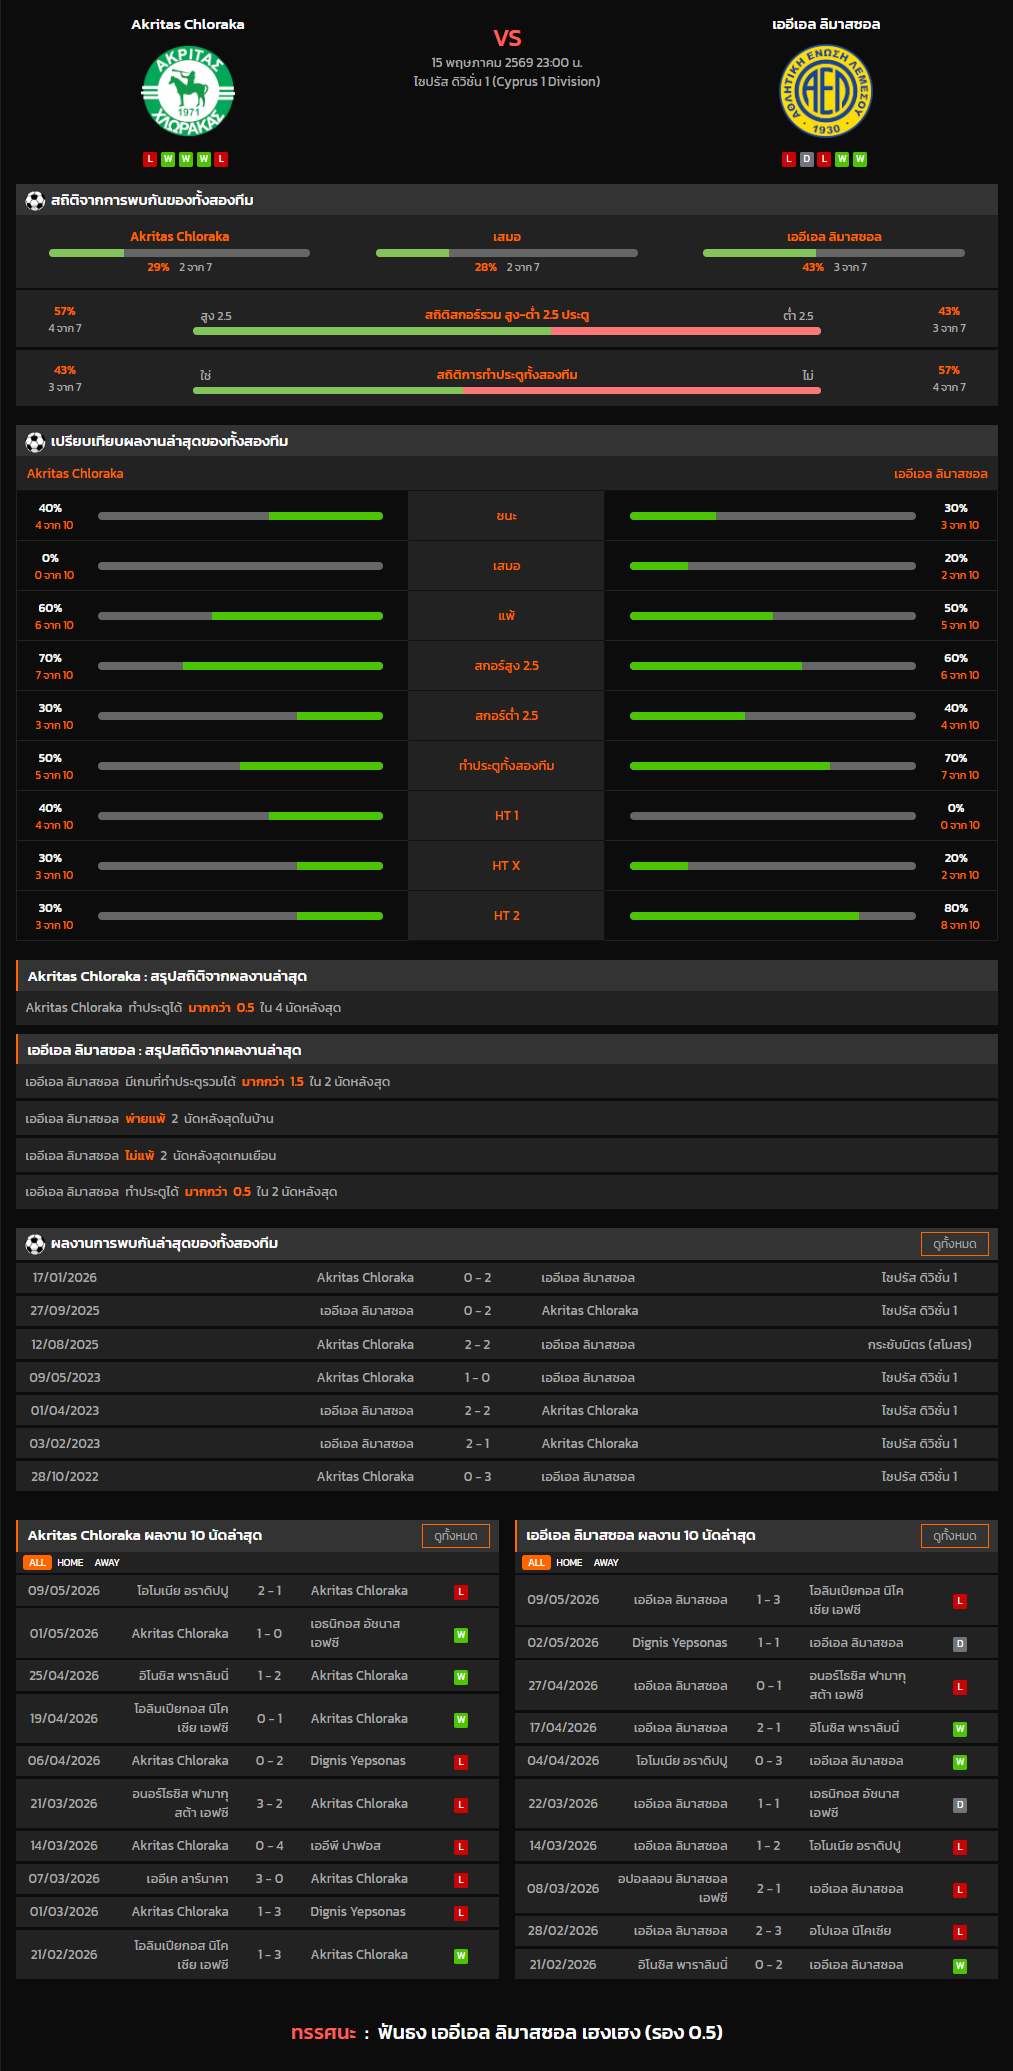Click L badge for 08/03/2026 AEL match

pyautogui.click(x=960, y=1890)
